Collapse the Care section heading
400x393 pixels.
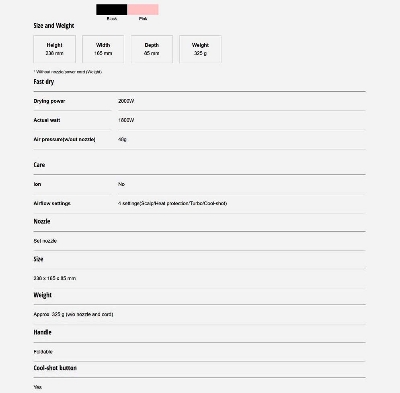[39, 165]
